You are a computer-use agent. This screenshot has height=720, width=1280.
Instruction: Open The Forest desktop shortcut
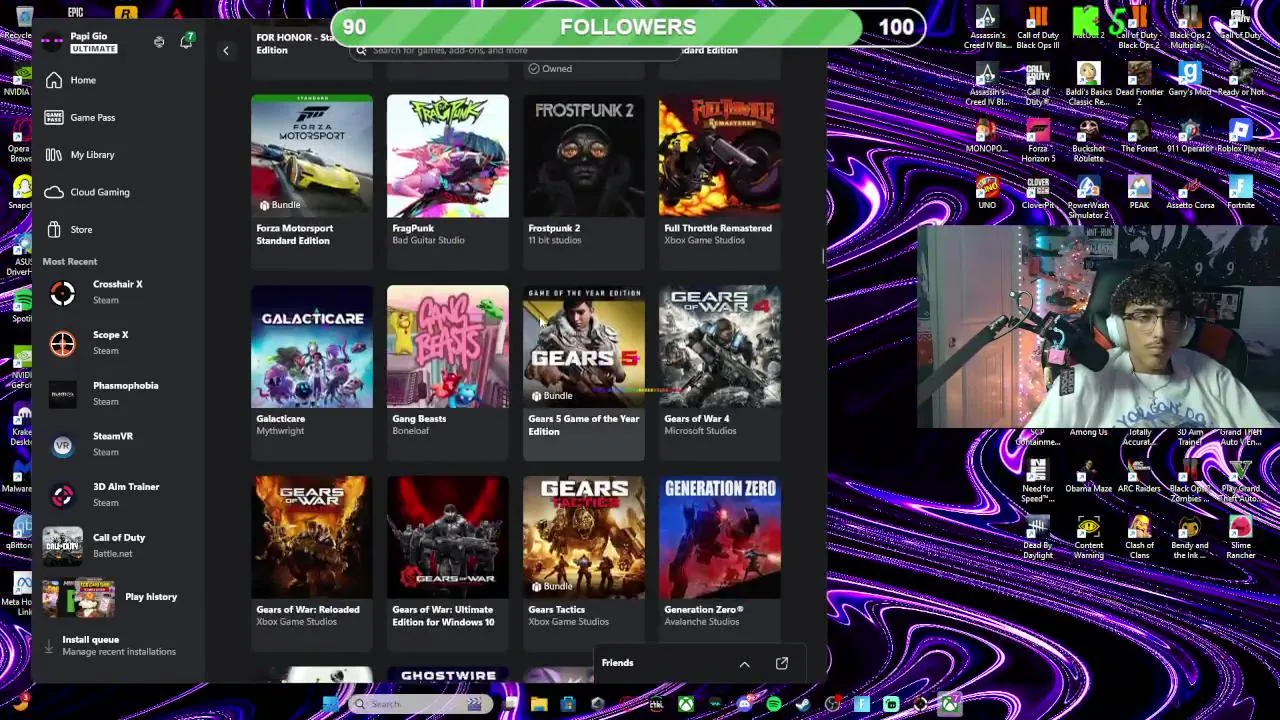pos(1139,136)
